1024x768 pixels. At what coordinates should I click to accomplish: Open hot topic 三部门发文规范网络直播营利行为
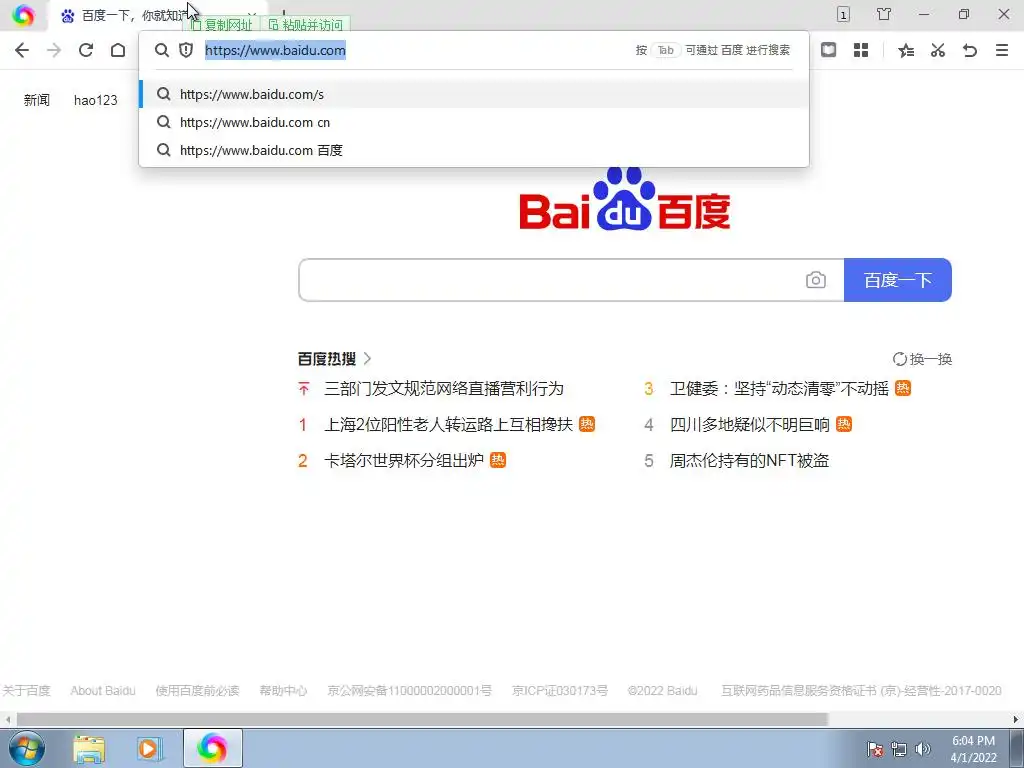[443, 389]
